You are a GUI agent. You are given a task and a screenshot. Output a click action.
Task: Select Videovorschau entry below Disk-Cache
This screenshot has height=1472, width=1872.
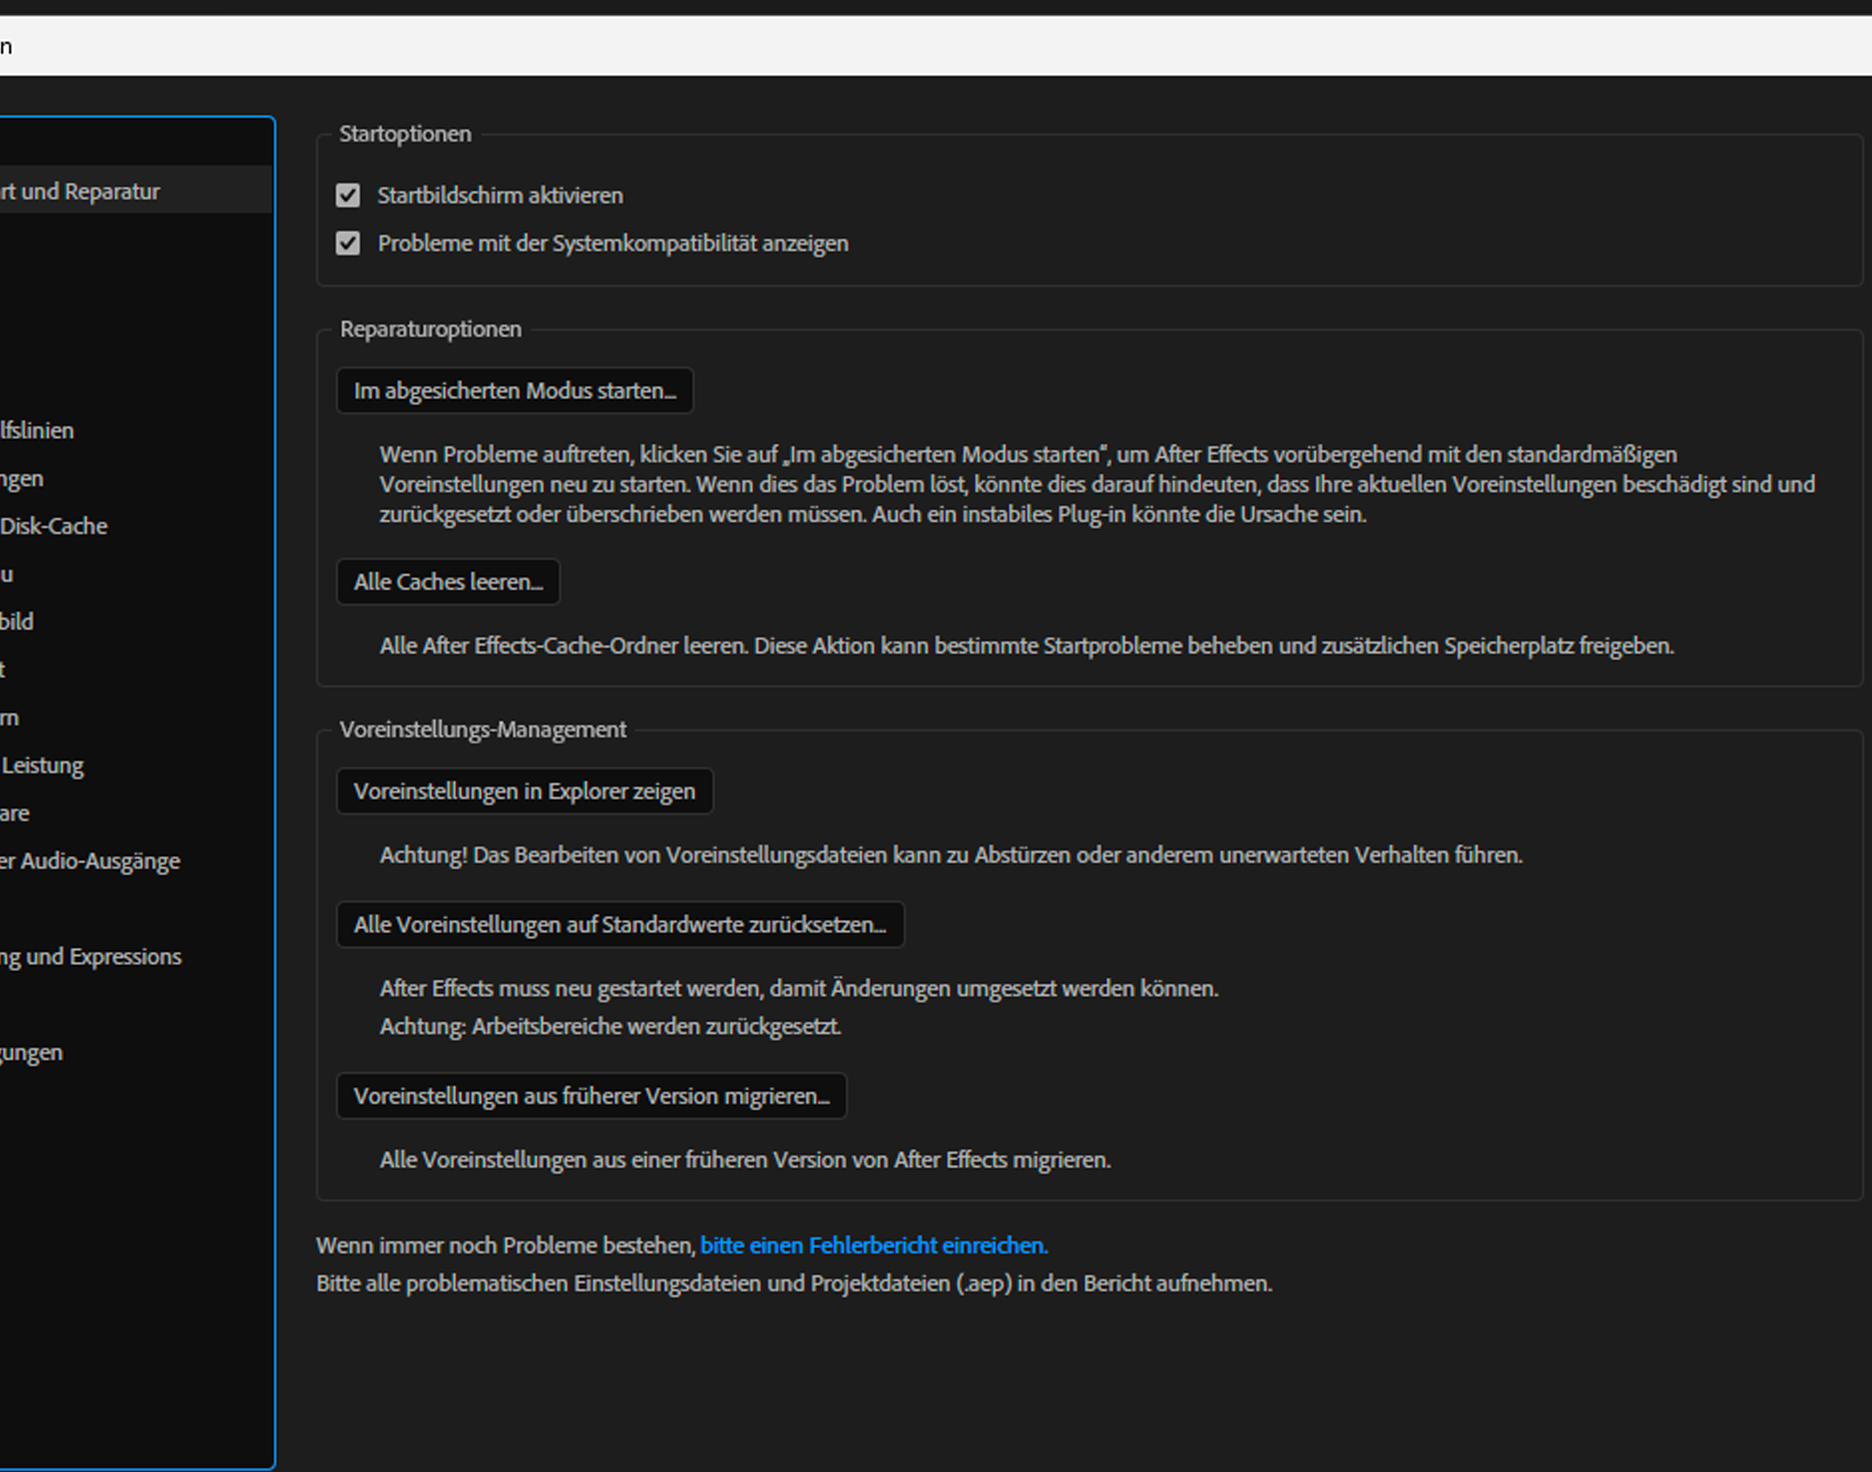(x=8, y=574)
